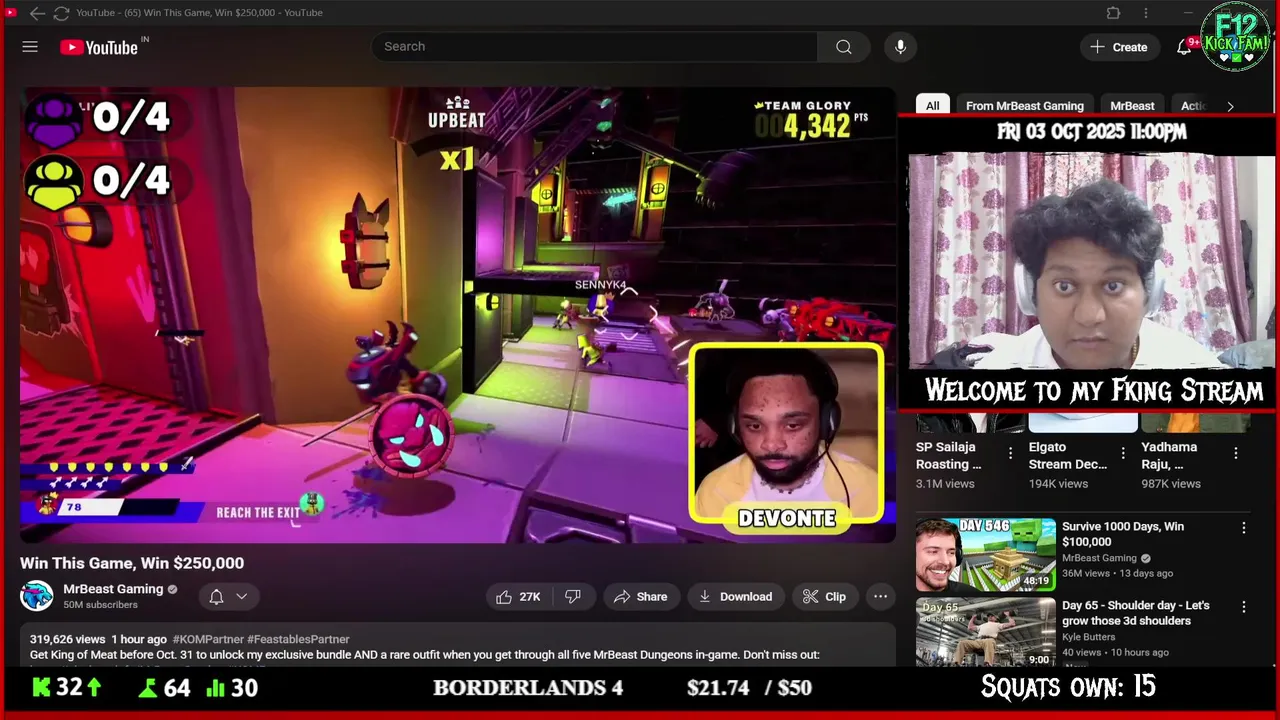Open options for Day 65 Shoulder day video
This screenshot has height=720, width=1280.
pyautogui.click(x=1244, y=607)
